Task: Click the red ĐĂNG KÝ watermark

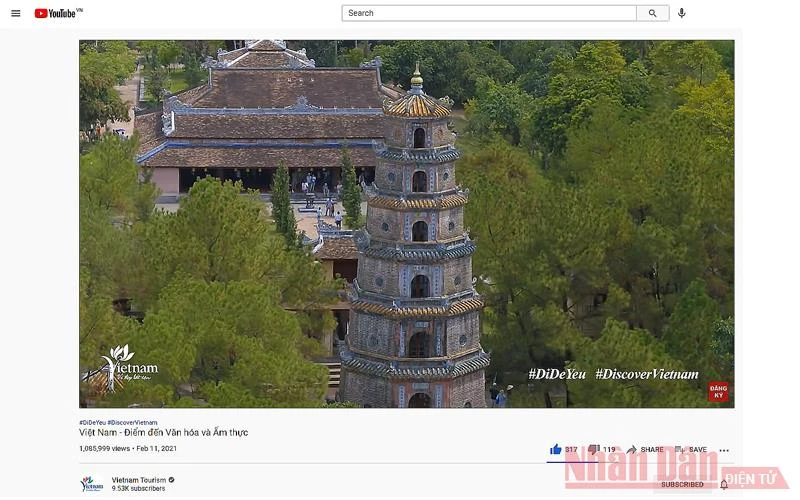Action: (718, 391)
